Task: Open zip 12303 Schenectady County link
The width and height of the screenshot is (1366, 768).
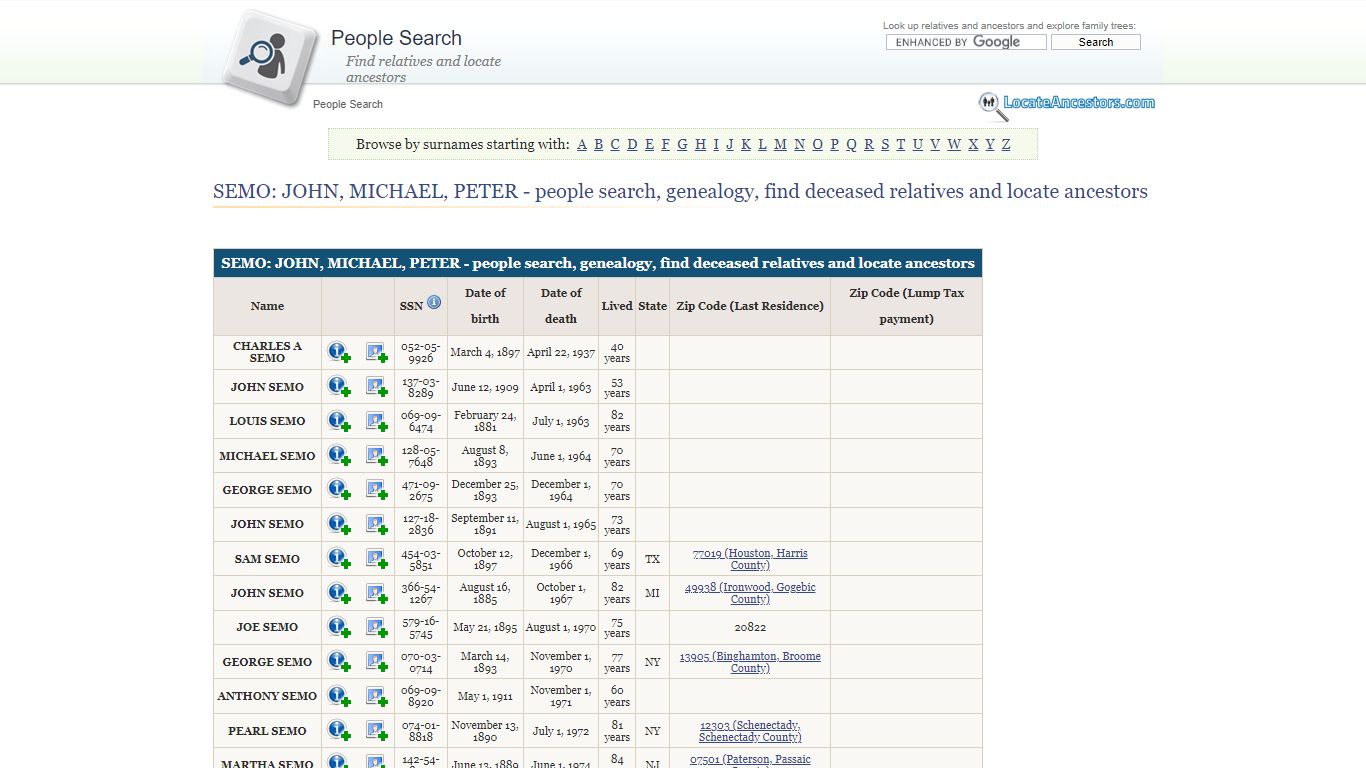Action: point(750,731)
